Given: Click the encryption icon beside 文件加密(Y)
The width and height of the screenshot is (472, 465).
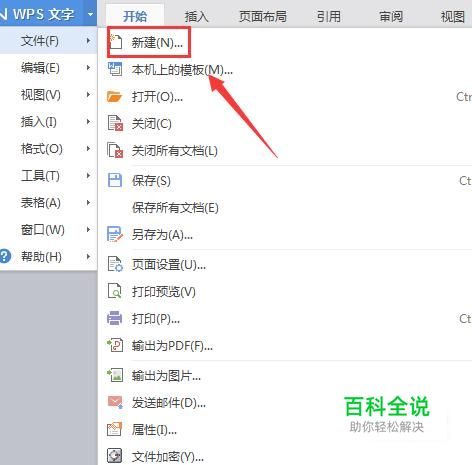Looking at the screenshot, I should 115,456.
